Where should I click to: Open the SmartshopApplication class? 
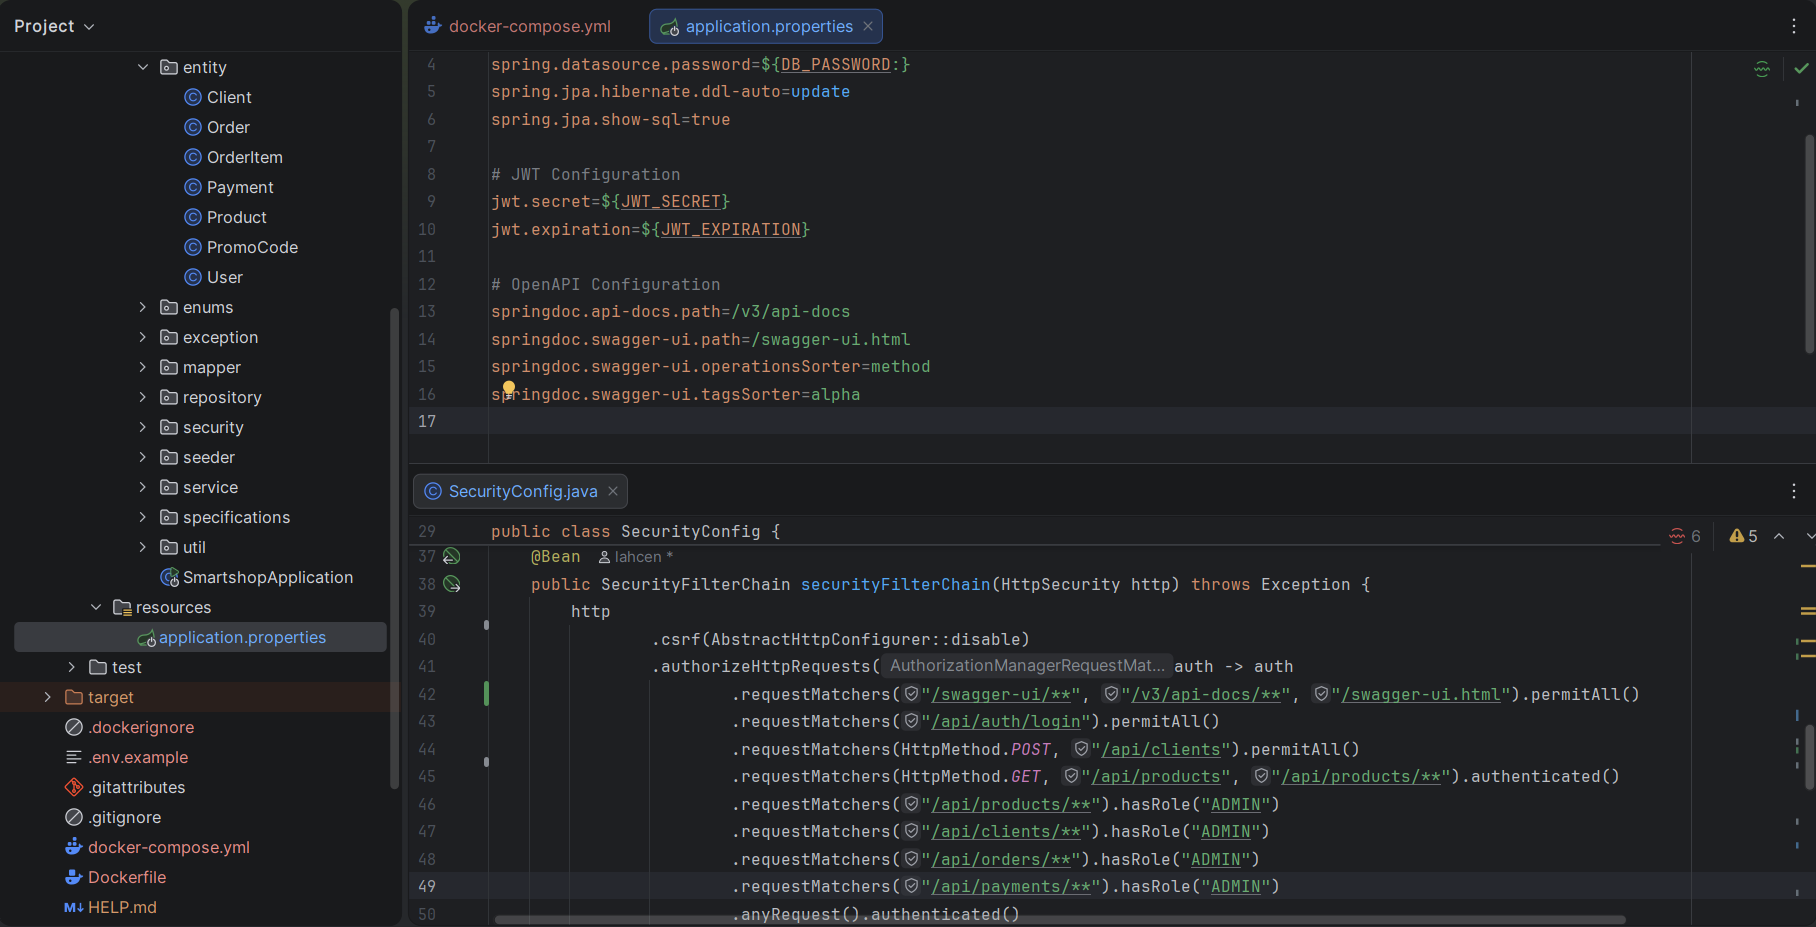tap(267, 577)
